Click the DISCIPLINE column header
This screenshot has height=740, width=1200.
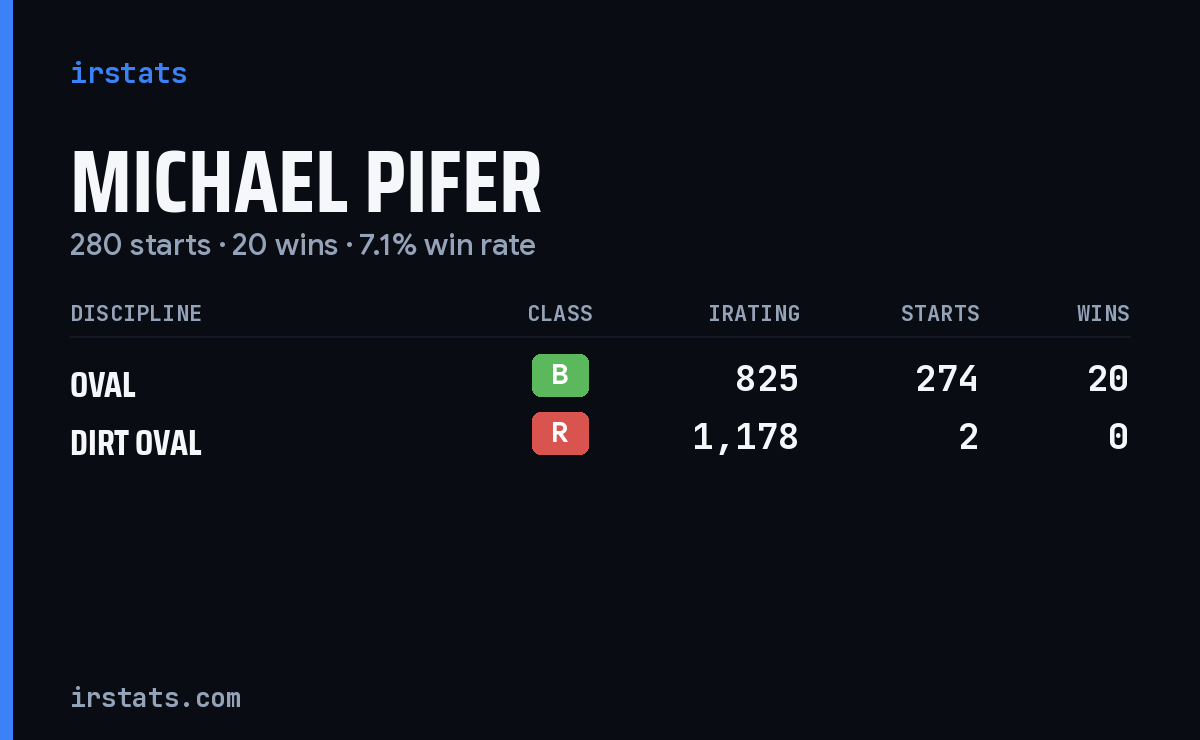coord(136,313)
